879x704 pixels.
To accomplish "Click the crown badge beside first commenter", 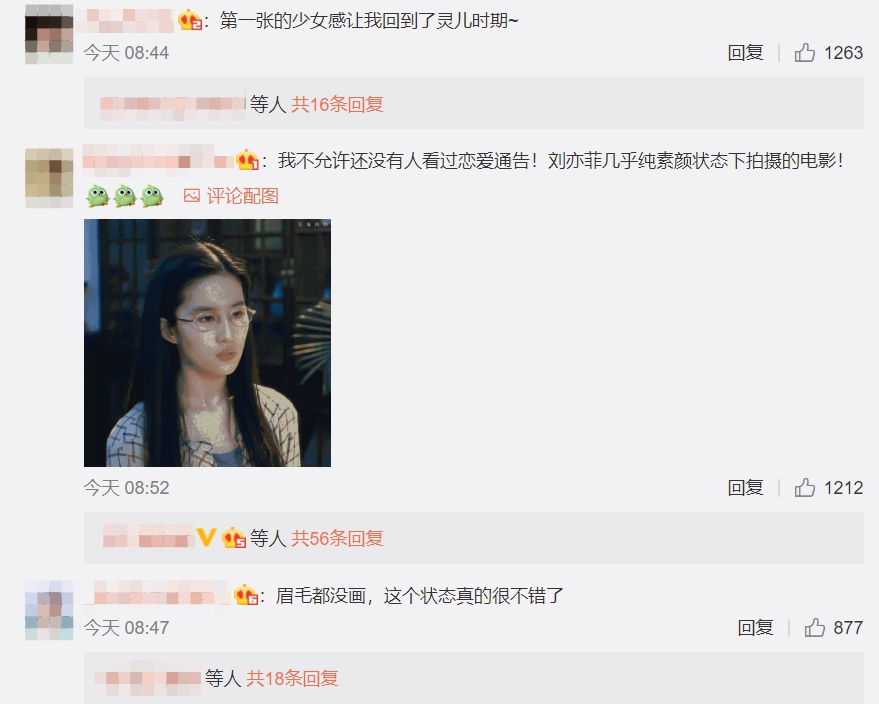I will 189,21.
